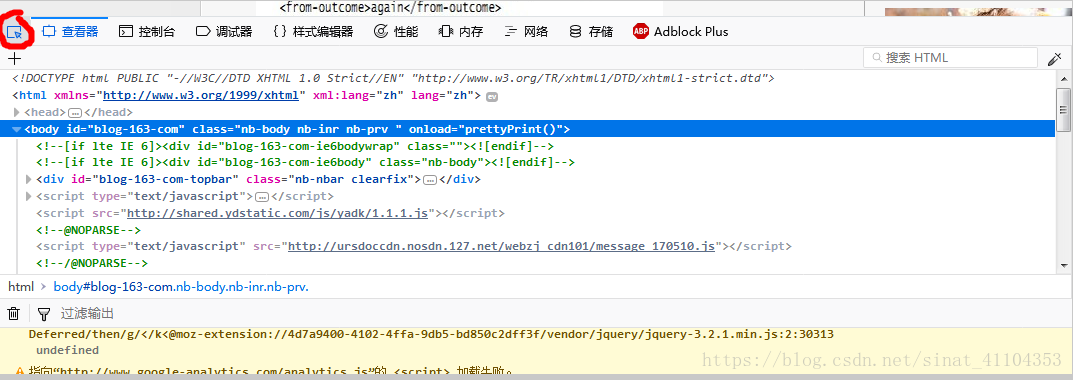The image size is (1073, 380).
Task: Open the Adblock Plus panel
Action: [680, 31]
